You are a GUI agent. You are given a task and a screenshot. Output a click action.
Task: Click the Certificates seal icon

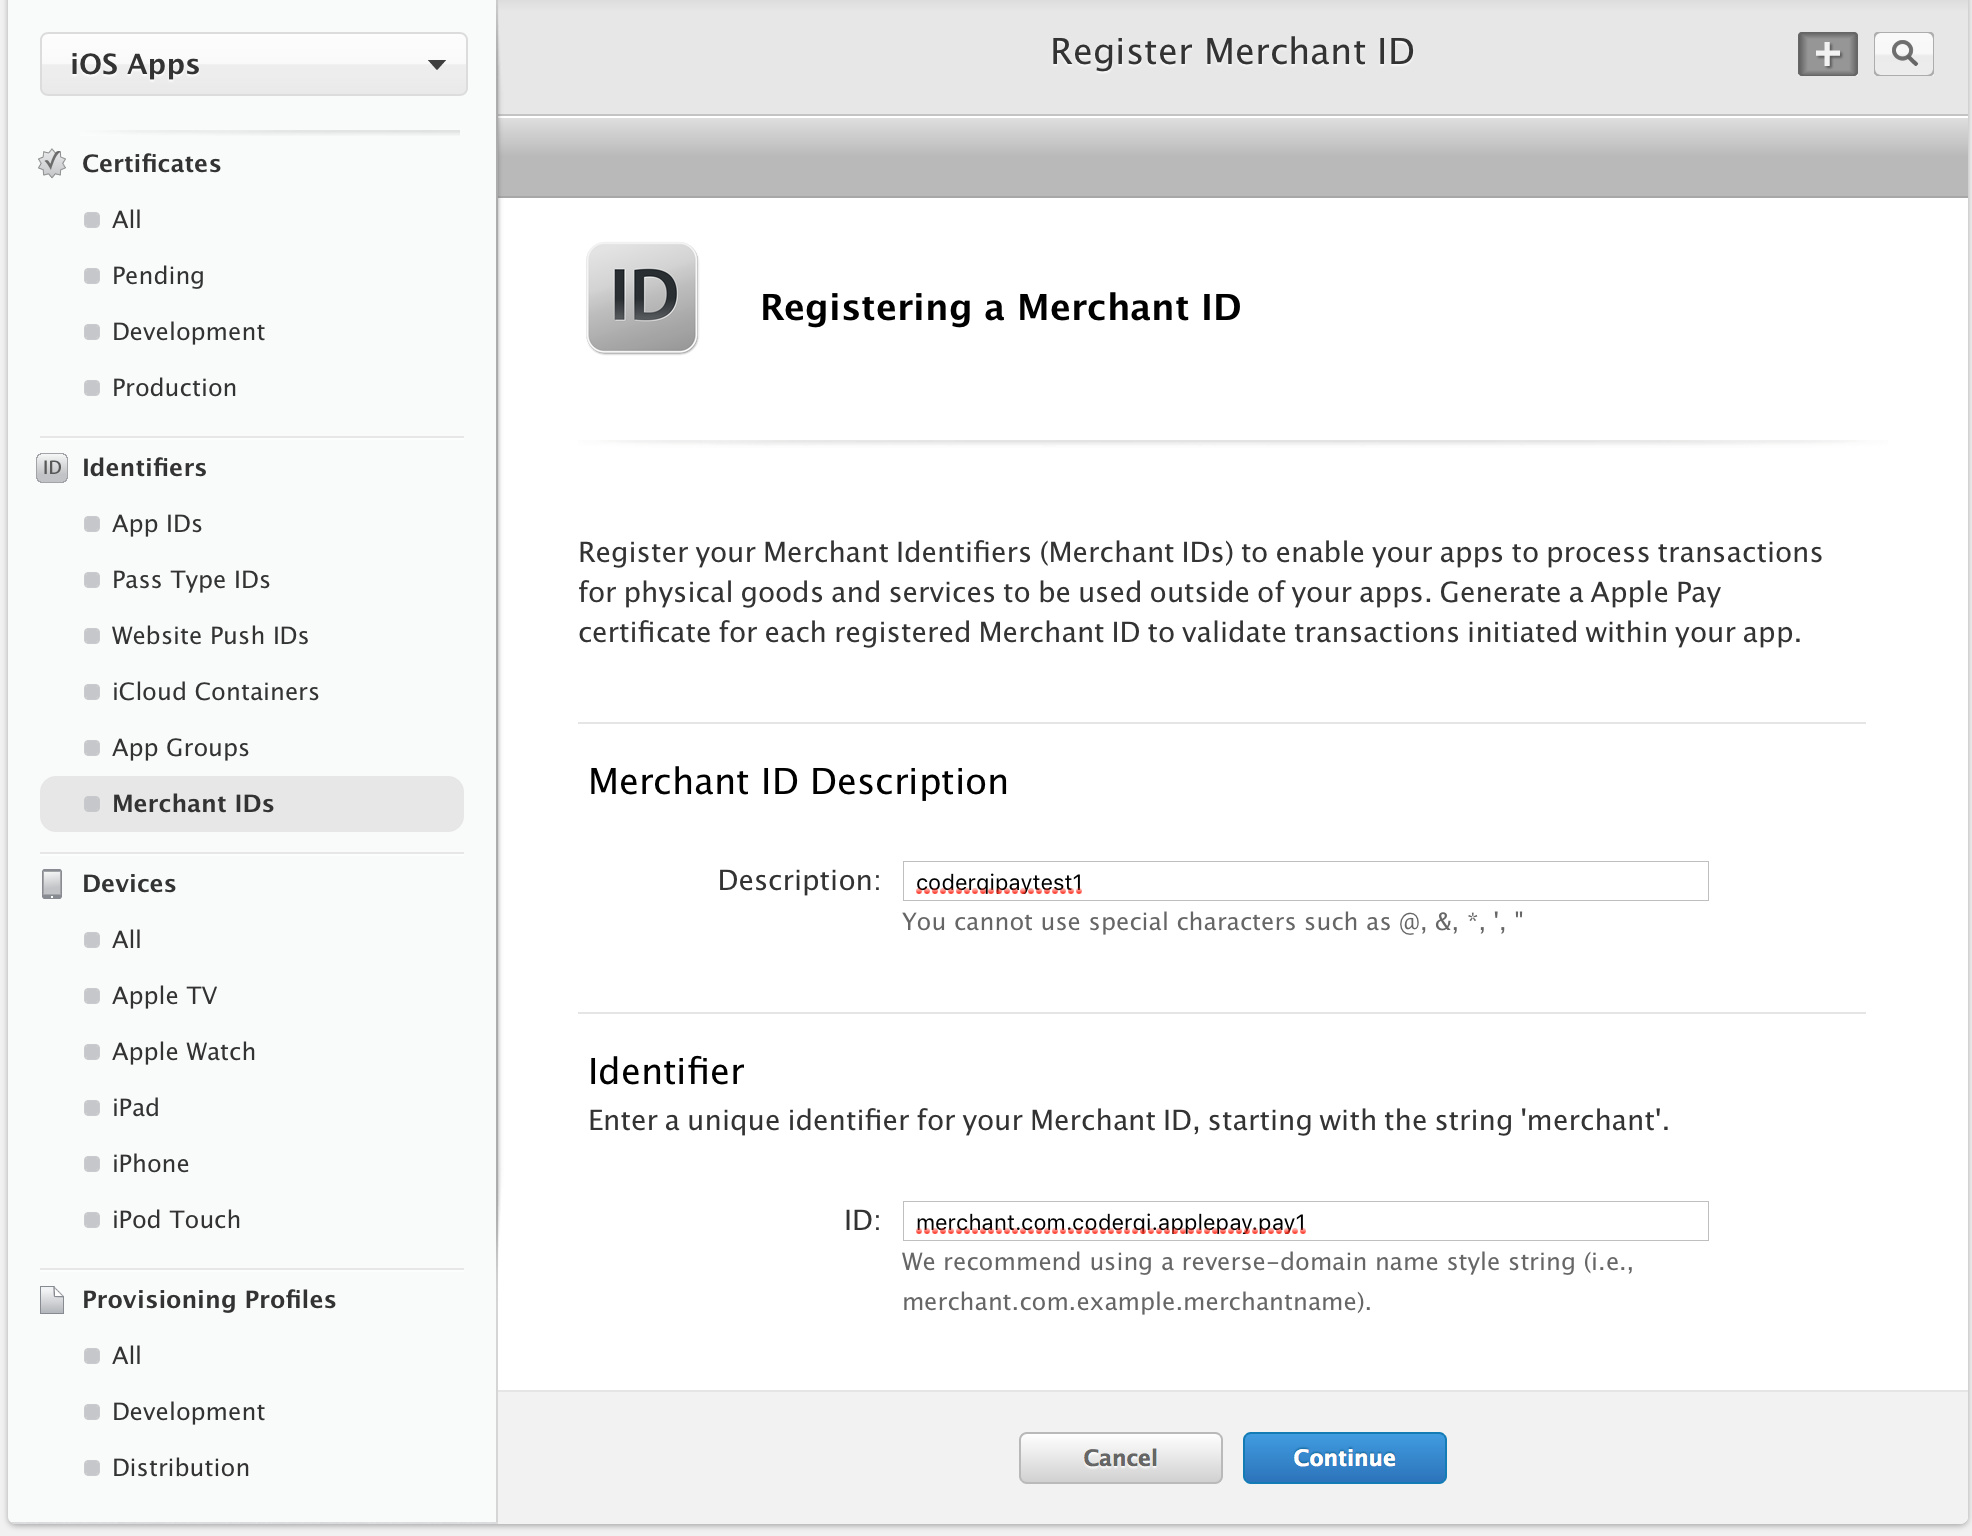(x=52, y=163)
